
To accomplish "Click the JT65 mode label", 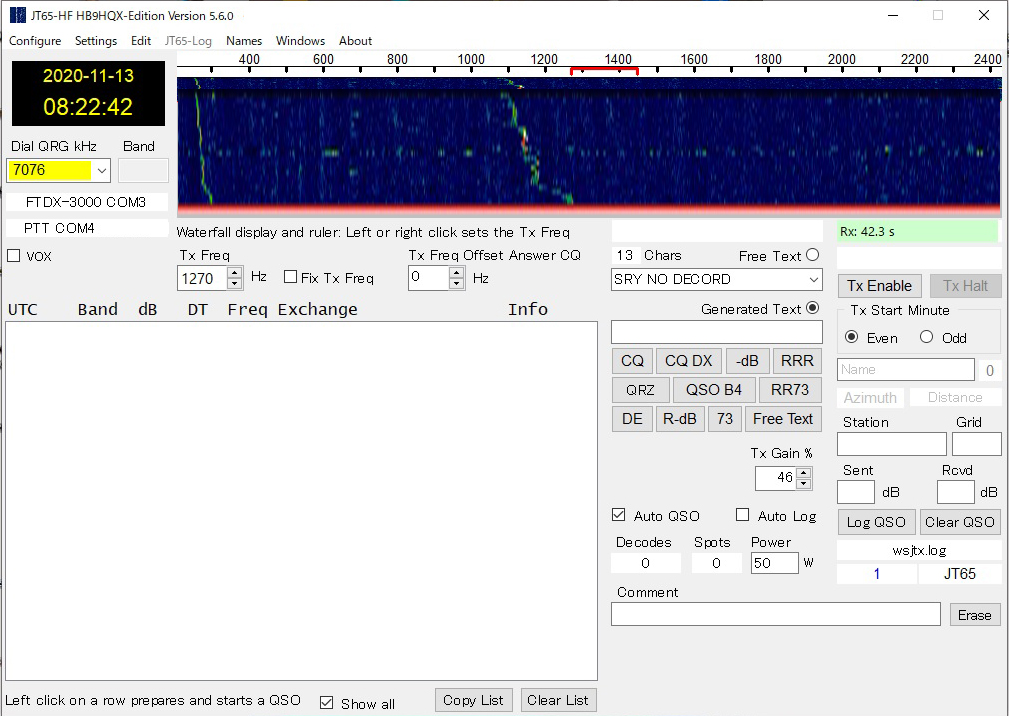I will coord(960,574).
